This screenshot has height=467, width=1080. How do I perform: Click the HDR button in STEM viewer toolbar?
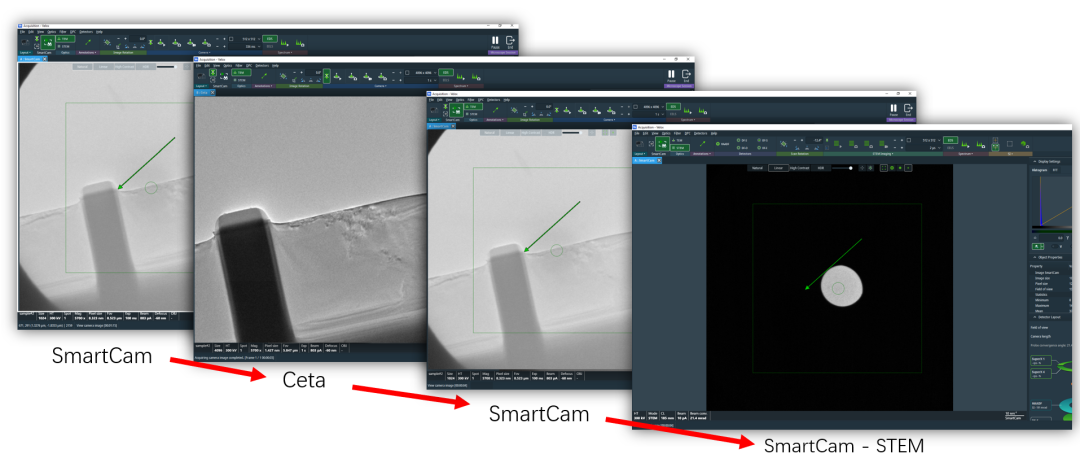pyautogui.click(x=821, y=168)
